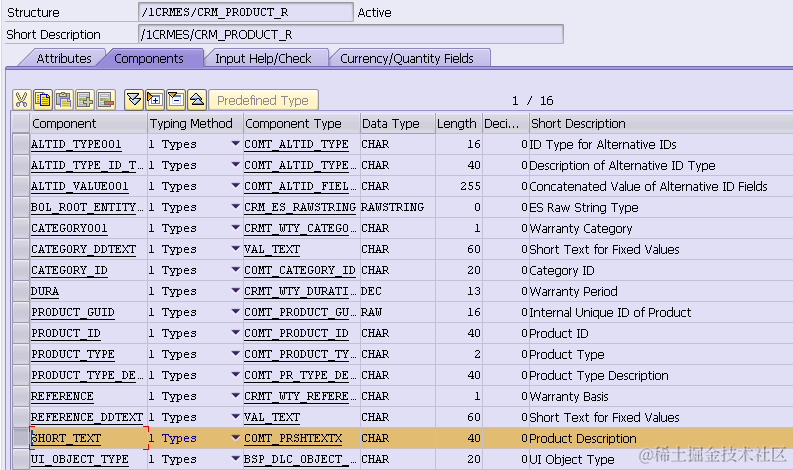Click the Warranty Basis description

568,396
